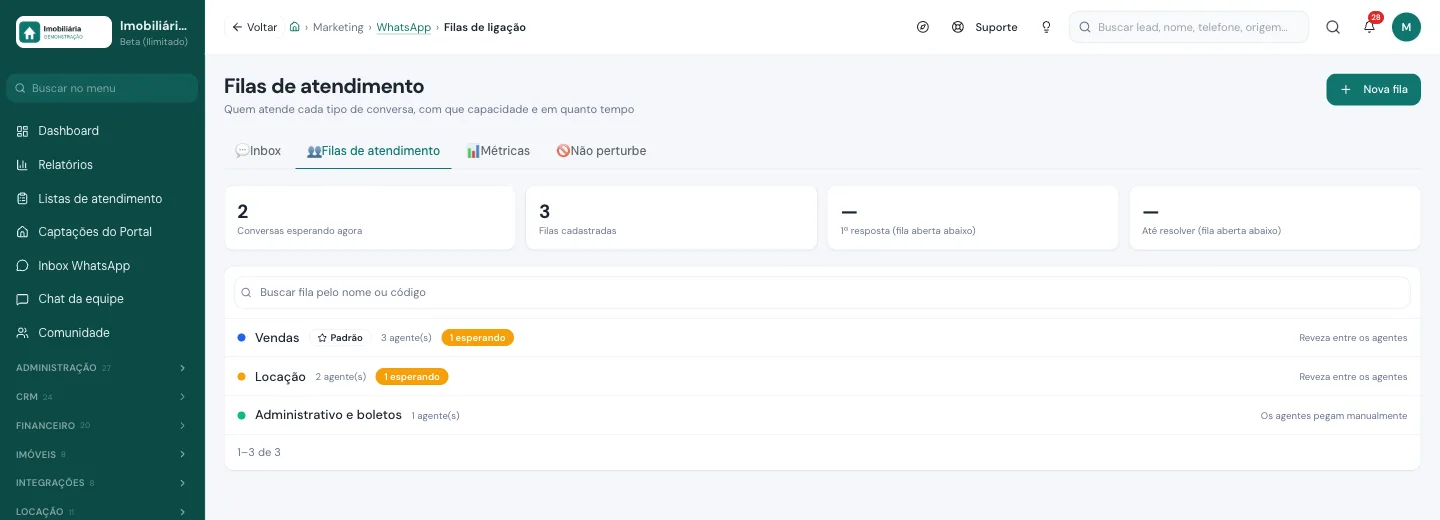Click the star icon on Padrão badge
The height and width of the screenshot is (520, 1440).
[x=322, y=338]
